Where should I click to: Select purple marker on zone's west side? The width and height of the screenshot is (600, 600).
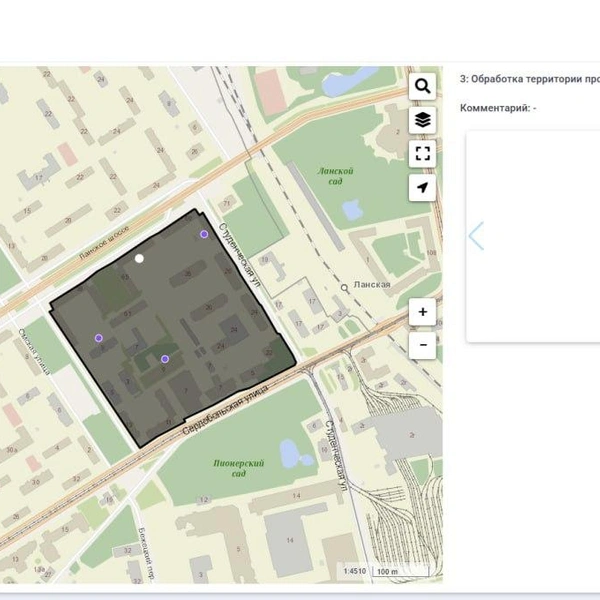point(99,338)
